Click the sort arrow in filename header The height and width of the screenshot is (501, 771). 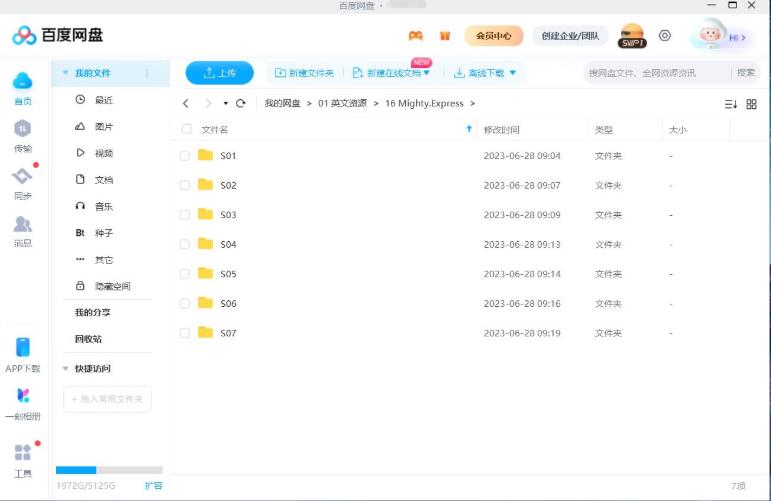click(x=469, y=129)
